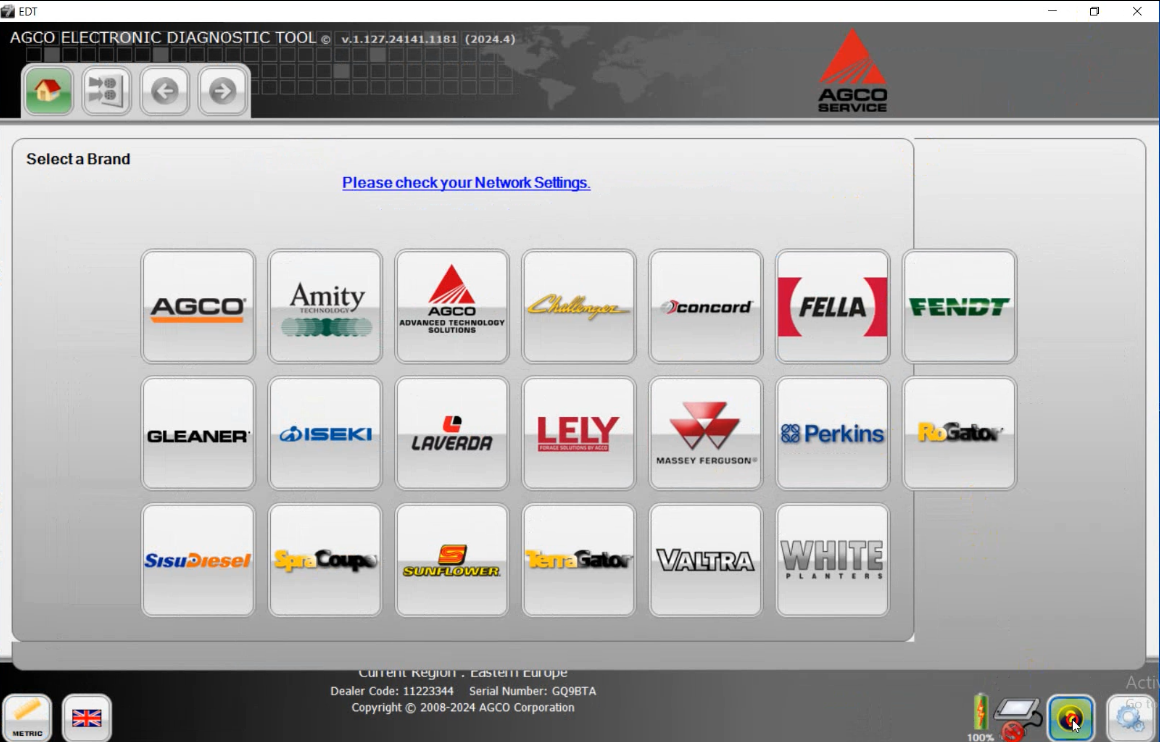Toggle units using the METRIC ruler button
The image size is (1160, 742).
28,716
